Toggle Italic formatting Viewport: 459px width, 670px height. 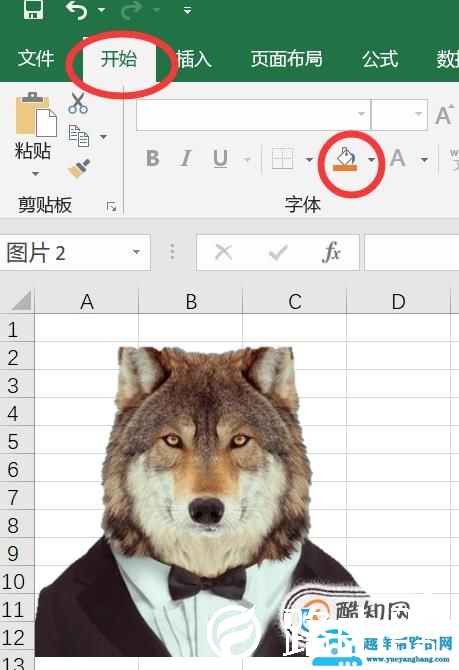185,159
